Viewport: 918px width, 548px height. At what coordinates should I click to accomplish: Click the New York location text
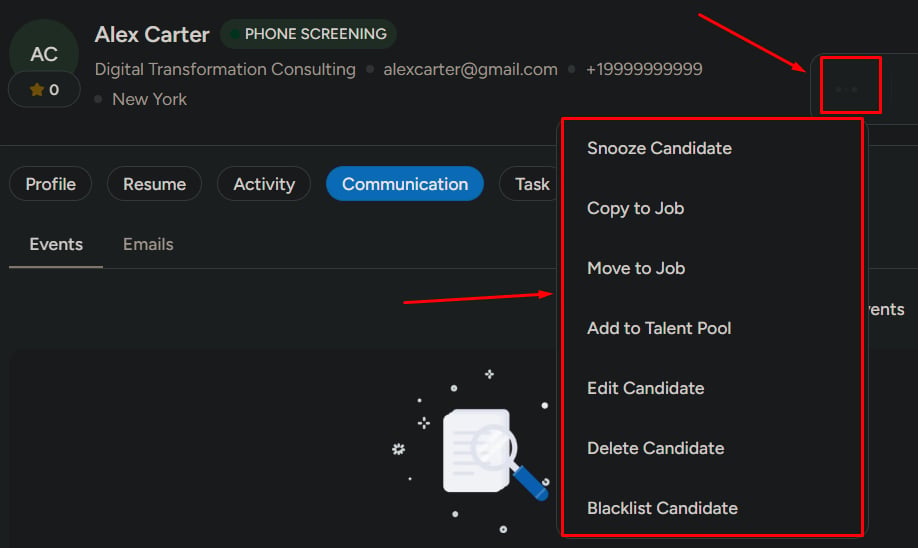149,99
